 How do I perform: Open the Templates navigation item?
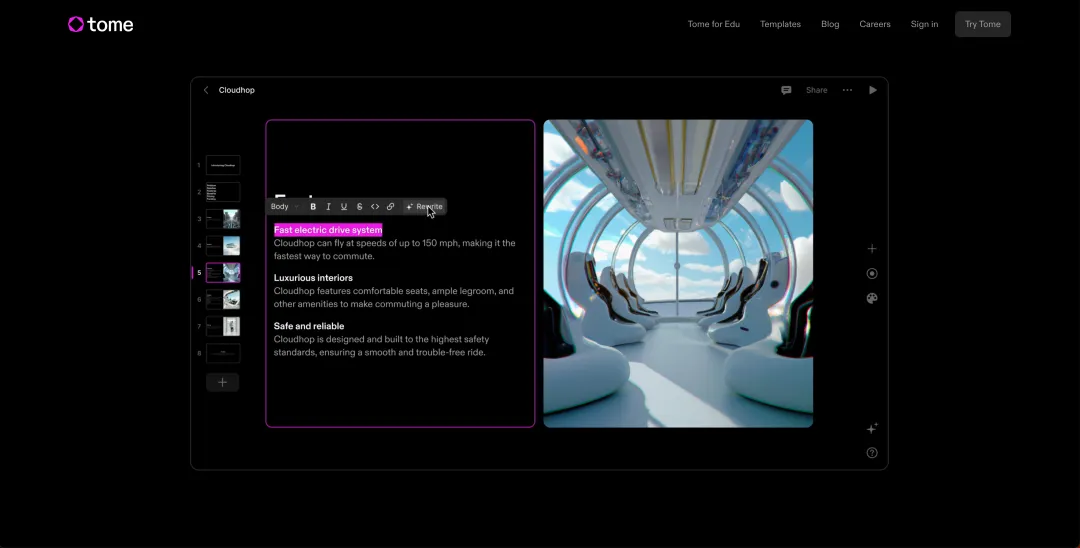click(x=780, y=24)
